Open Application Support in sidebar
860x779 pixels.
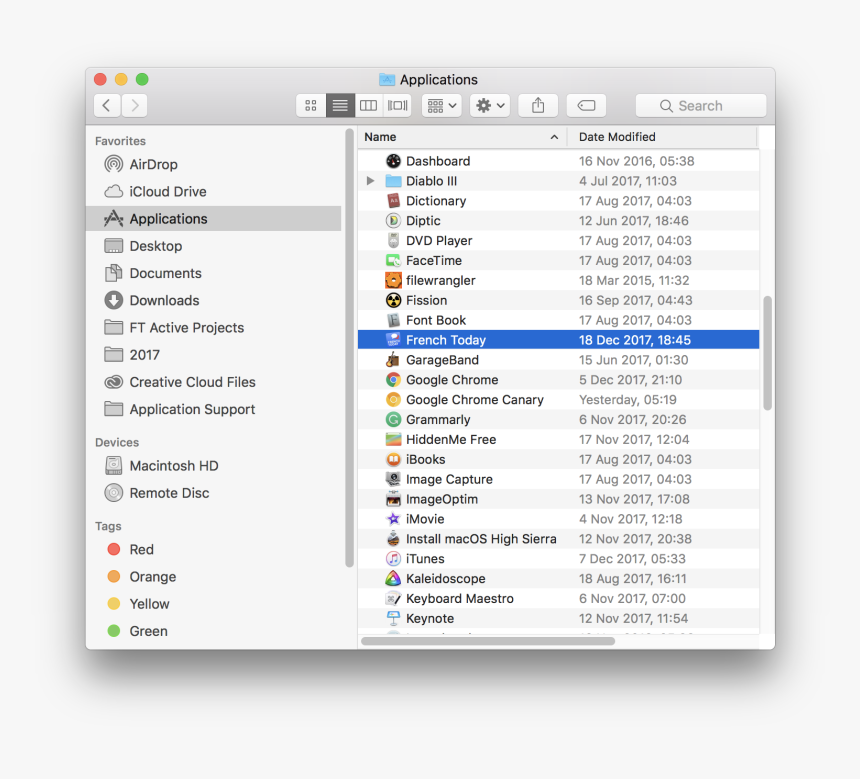click(x=213, y=409)
